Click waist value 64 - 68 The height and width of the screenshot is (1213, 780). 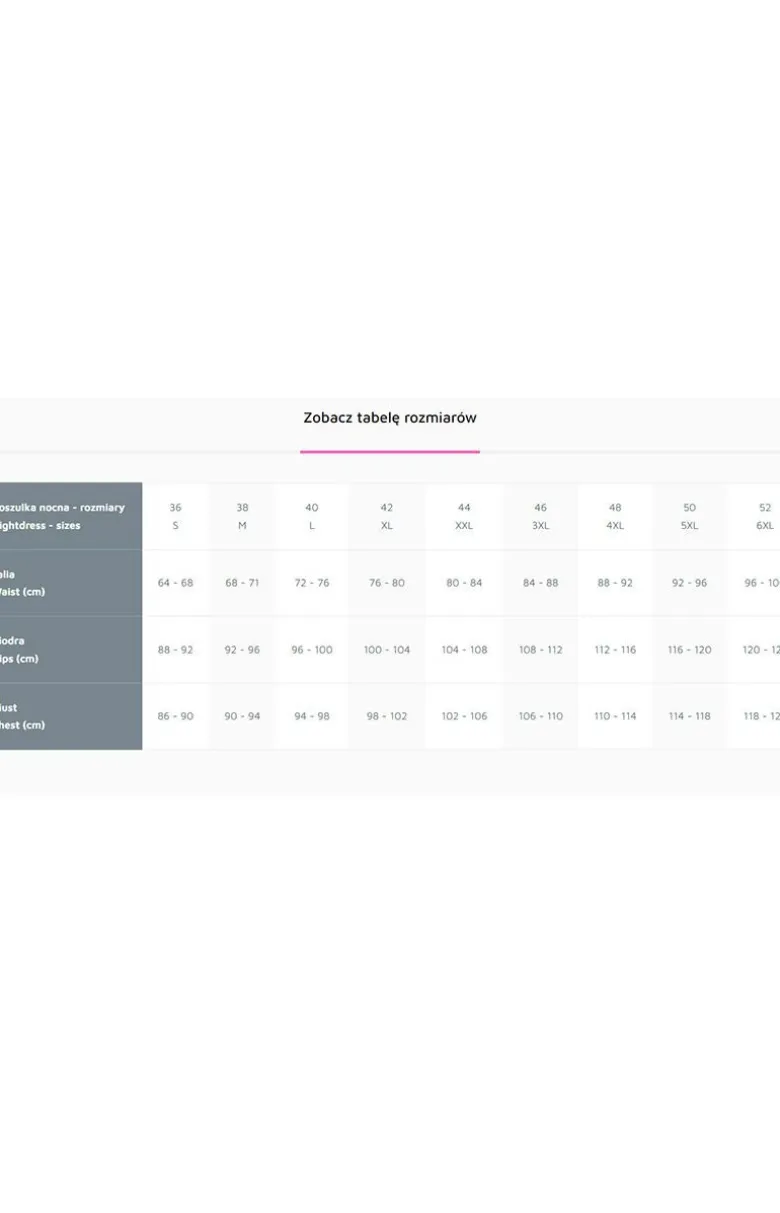click(175, 583)
